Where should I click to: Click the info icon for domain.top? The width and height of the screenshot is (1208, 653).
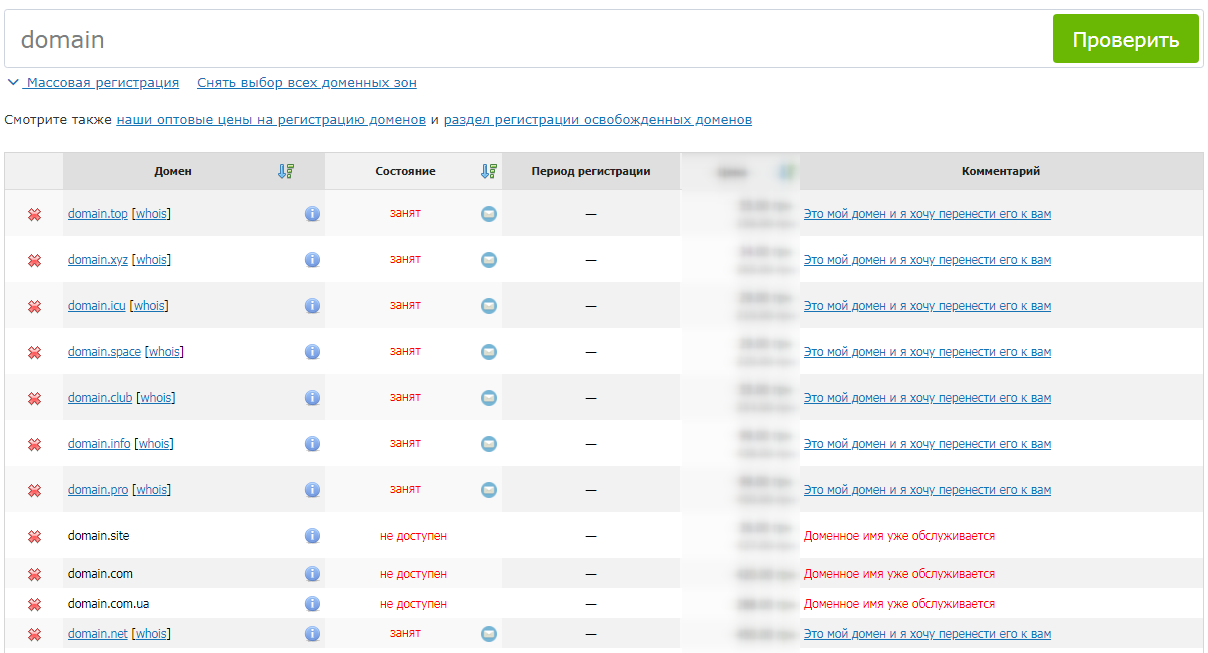[x=312, y=214]
